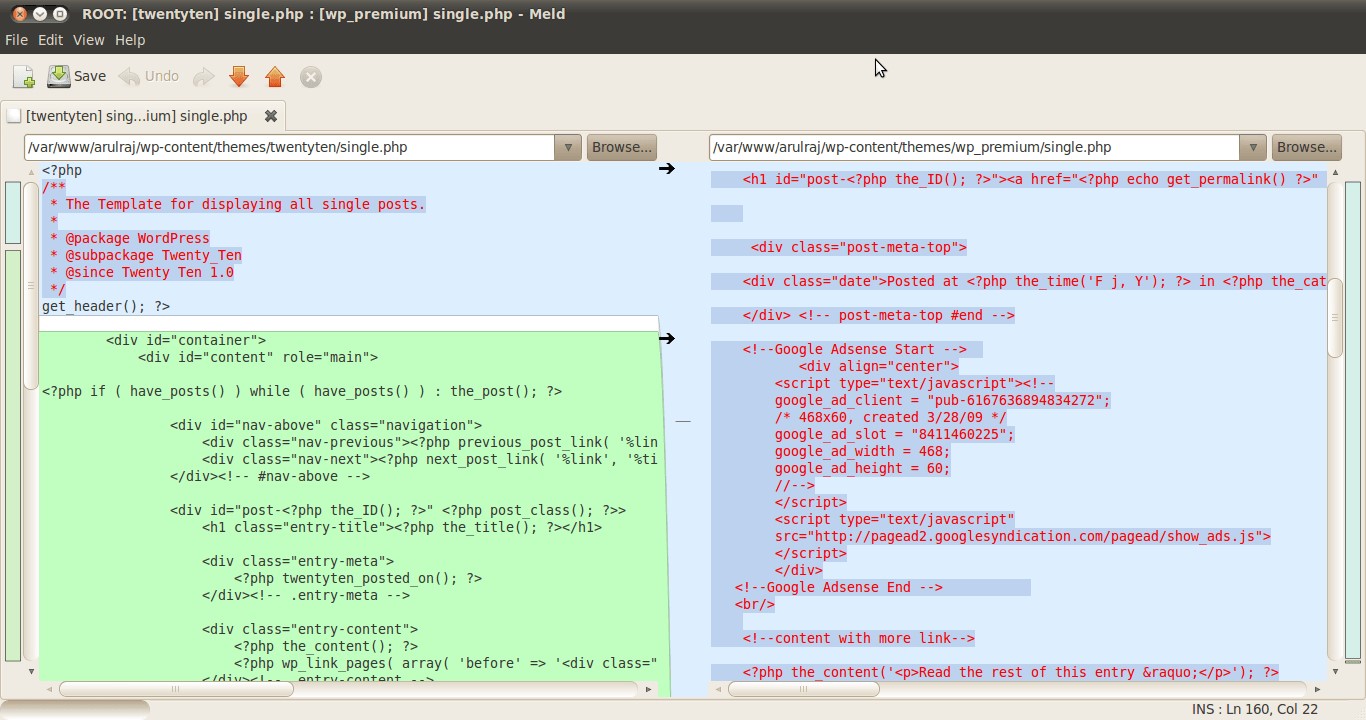Image resolution: width=1366 pixels, height=720 pixels.
Task: Click the wp_premium path text field
Action: tap(974, 147)
